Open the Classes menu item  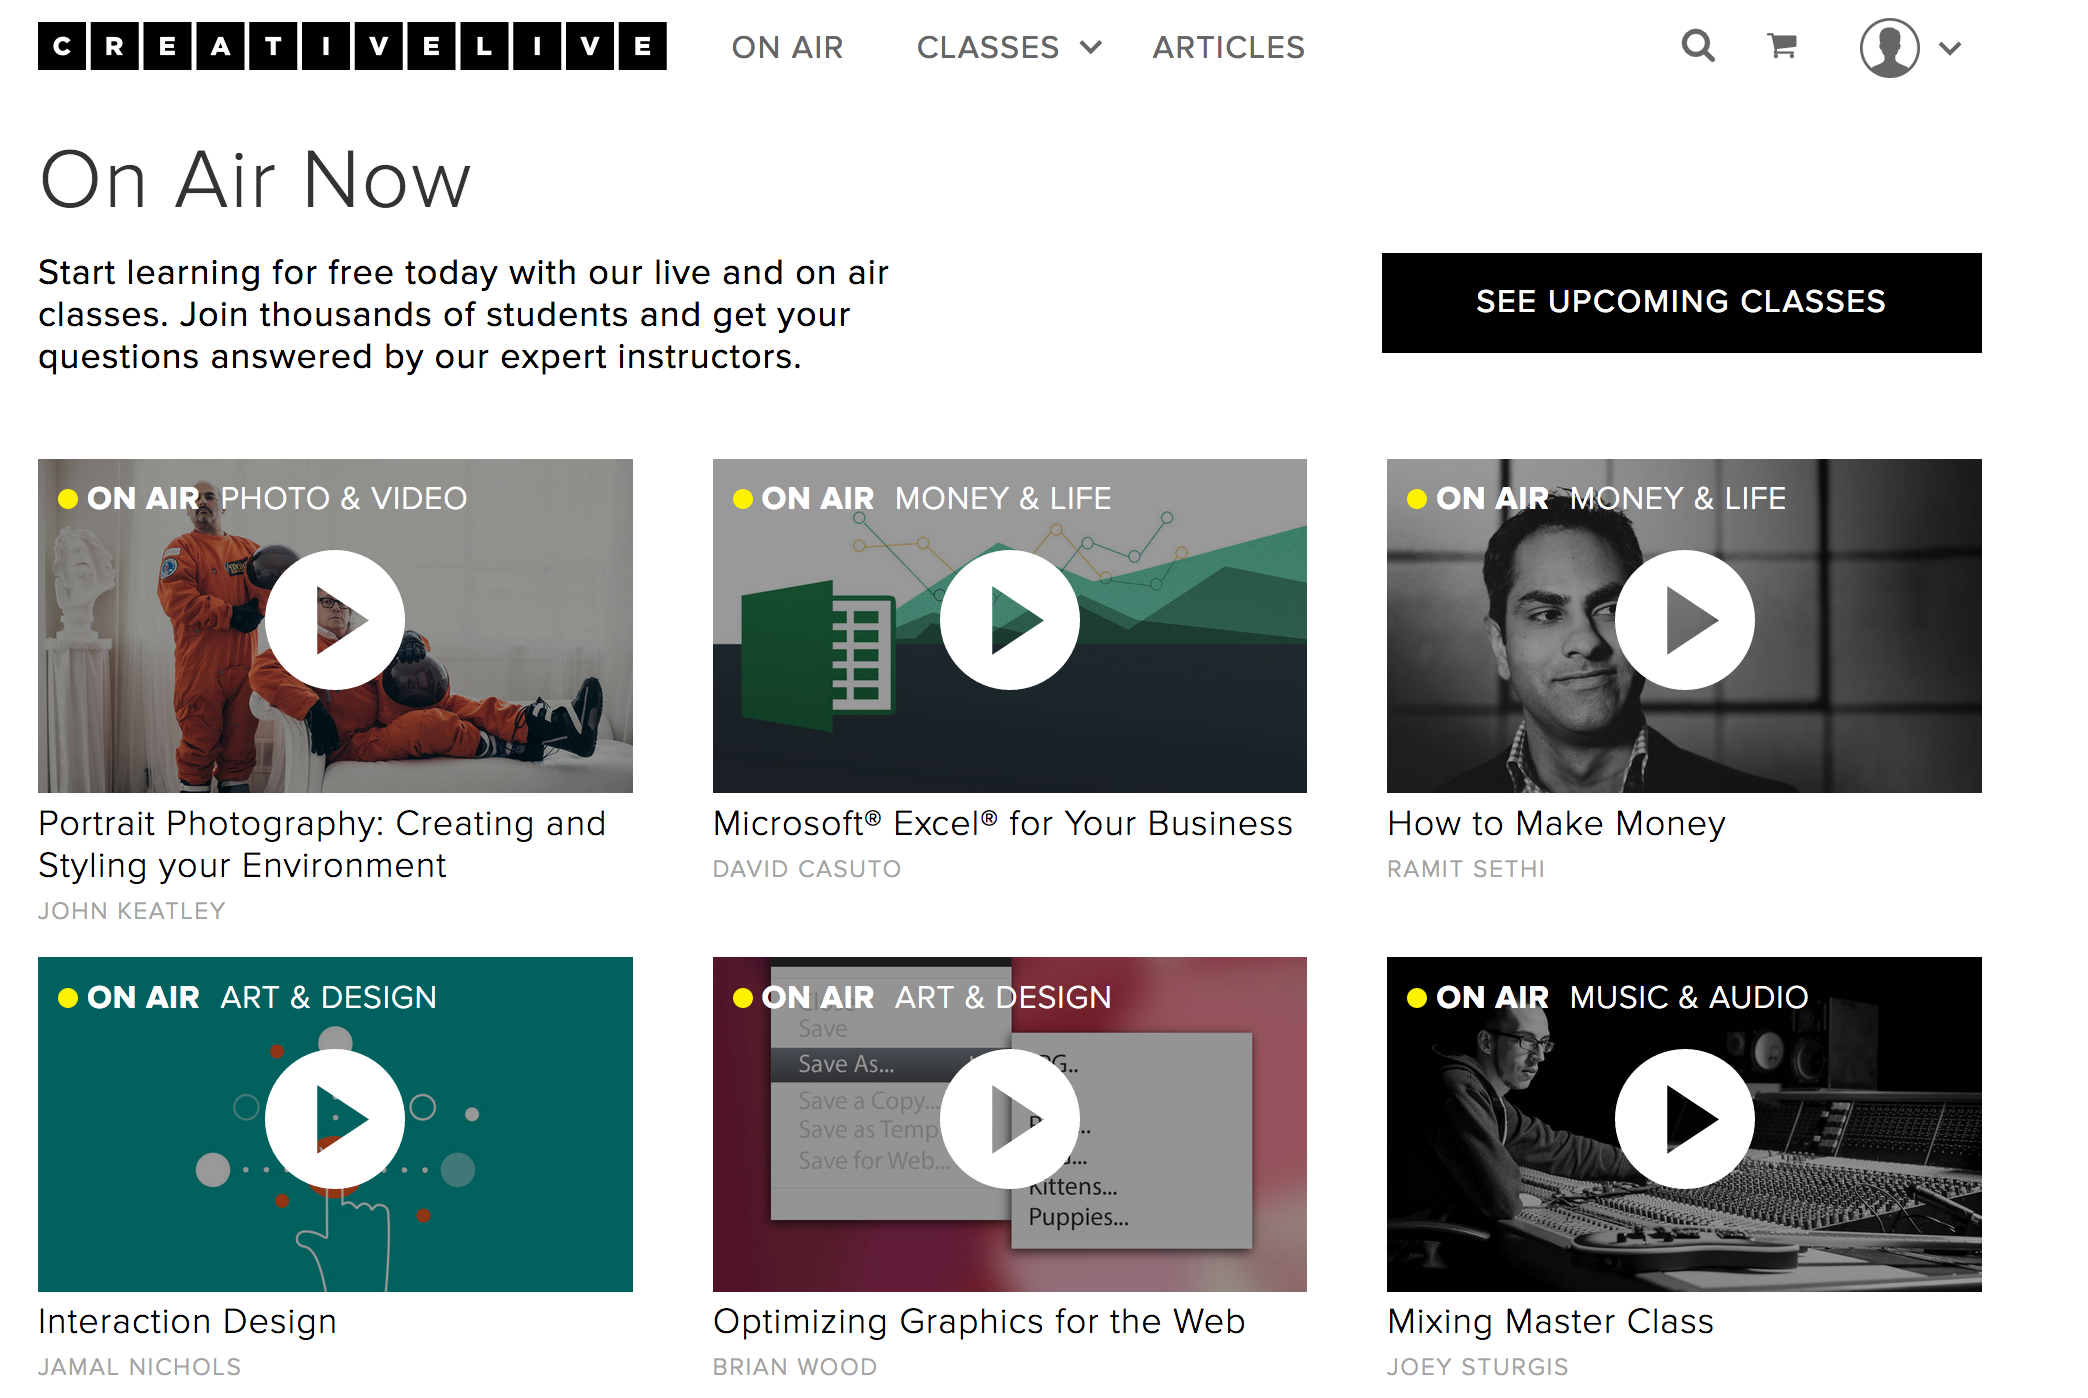tap(987, 47)
